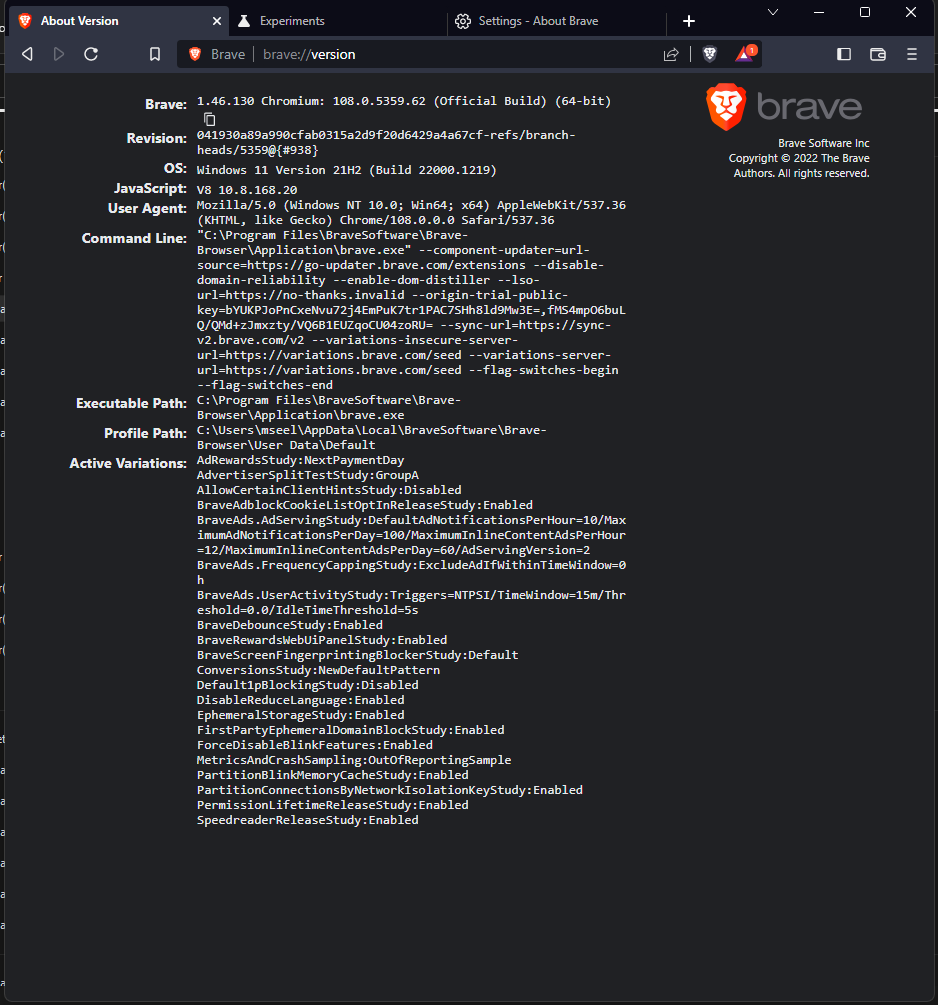Open the Brave Rewards triangle icon

click(745, 54)
